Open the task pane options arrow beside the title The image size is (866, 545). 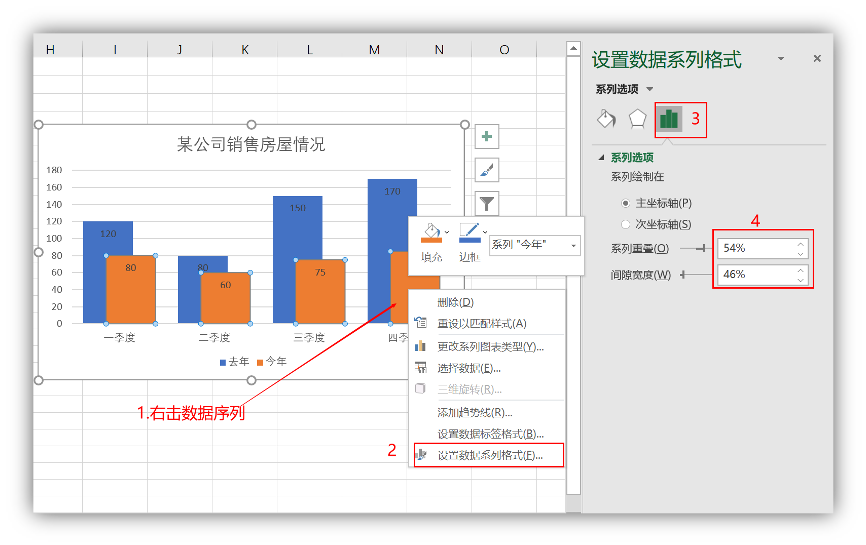[781, 59]
